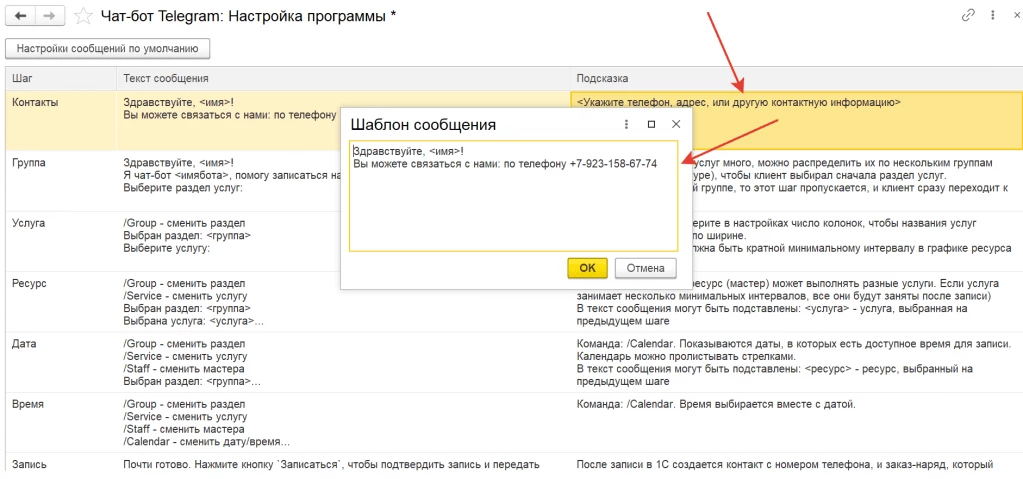
Task: Close the Шаблон сообщения dialog
Action: pyautogui.click(x=676, y=124)
